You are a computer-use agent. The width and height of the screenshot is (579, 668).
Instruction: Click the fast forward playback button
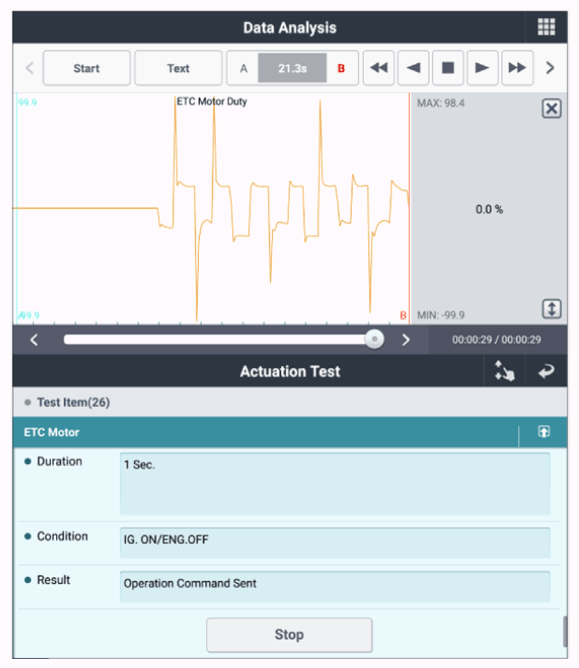pyautogui.click(x=517, y=68)
